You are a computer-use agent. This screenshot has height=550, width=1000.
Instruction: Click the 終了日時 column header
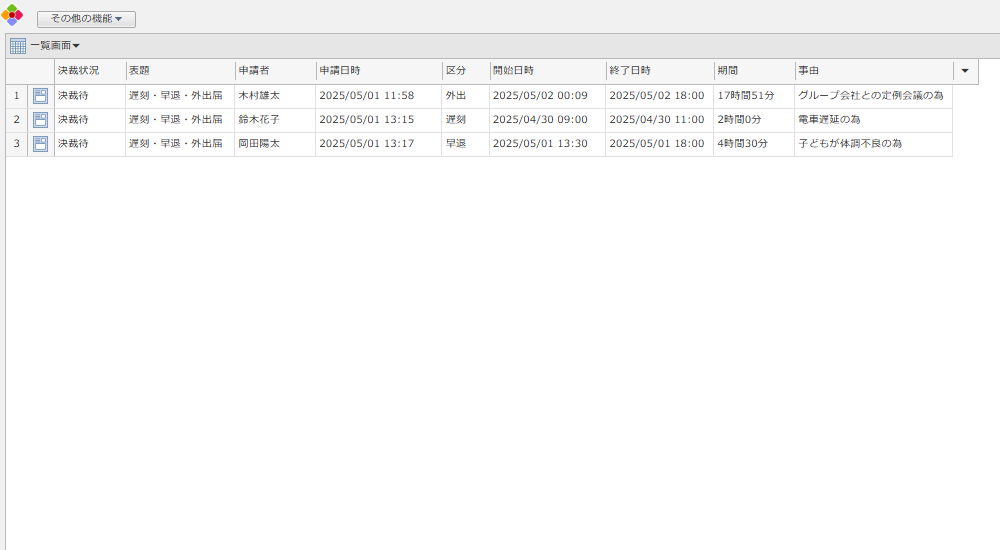630,71
